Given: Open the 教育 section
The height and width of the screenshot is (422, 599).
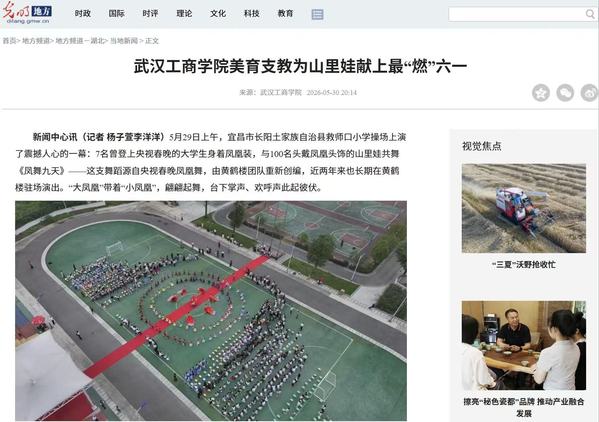Looking at the screenshot, I should (285, 13).
